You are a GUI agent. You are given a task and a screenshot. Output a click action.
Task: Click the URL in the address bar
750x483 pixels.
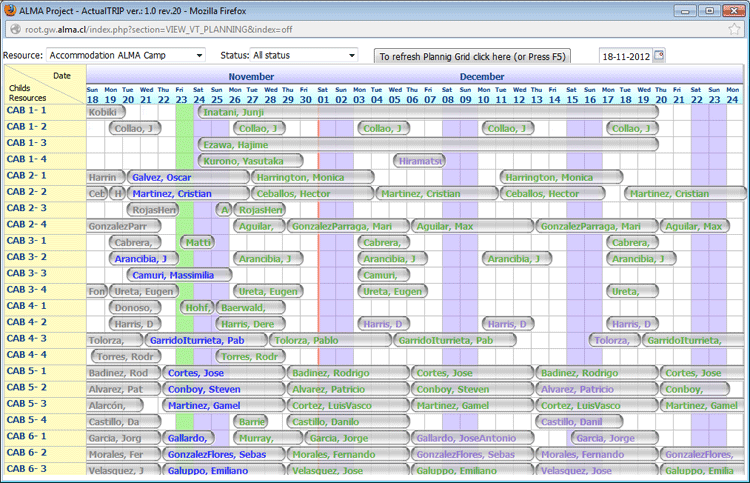click(150, 31)
